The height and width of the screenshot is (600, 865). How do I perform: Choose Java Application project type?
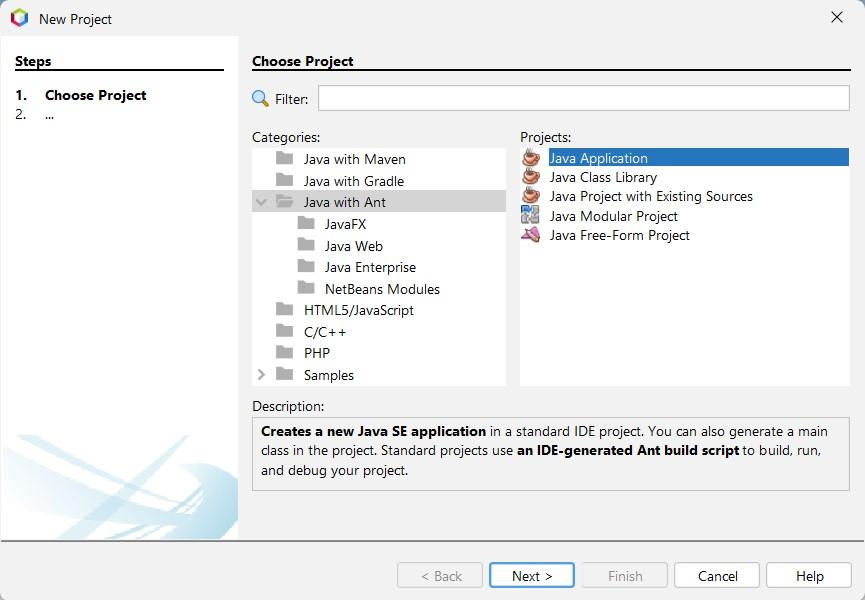coord(698,158)
